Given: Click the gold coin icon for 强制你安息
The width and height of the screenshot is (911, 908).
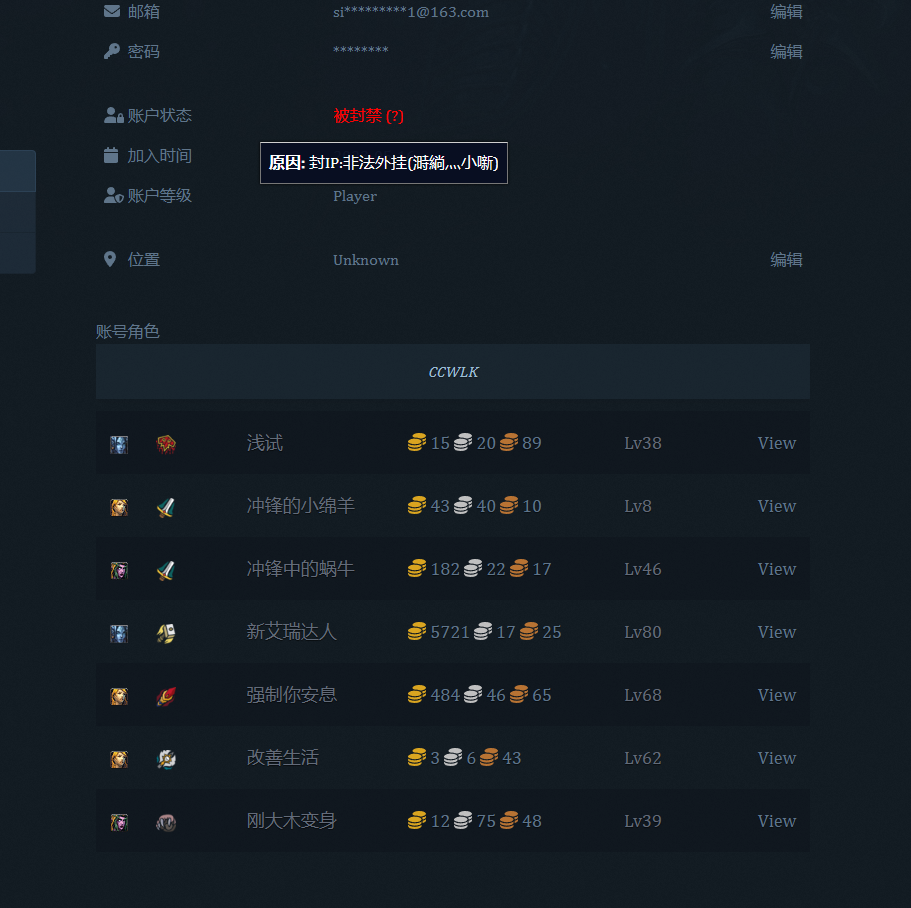Looking at the screenshot, I should 417,695.
